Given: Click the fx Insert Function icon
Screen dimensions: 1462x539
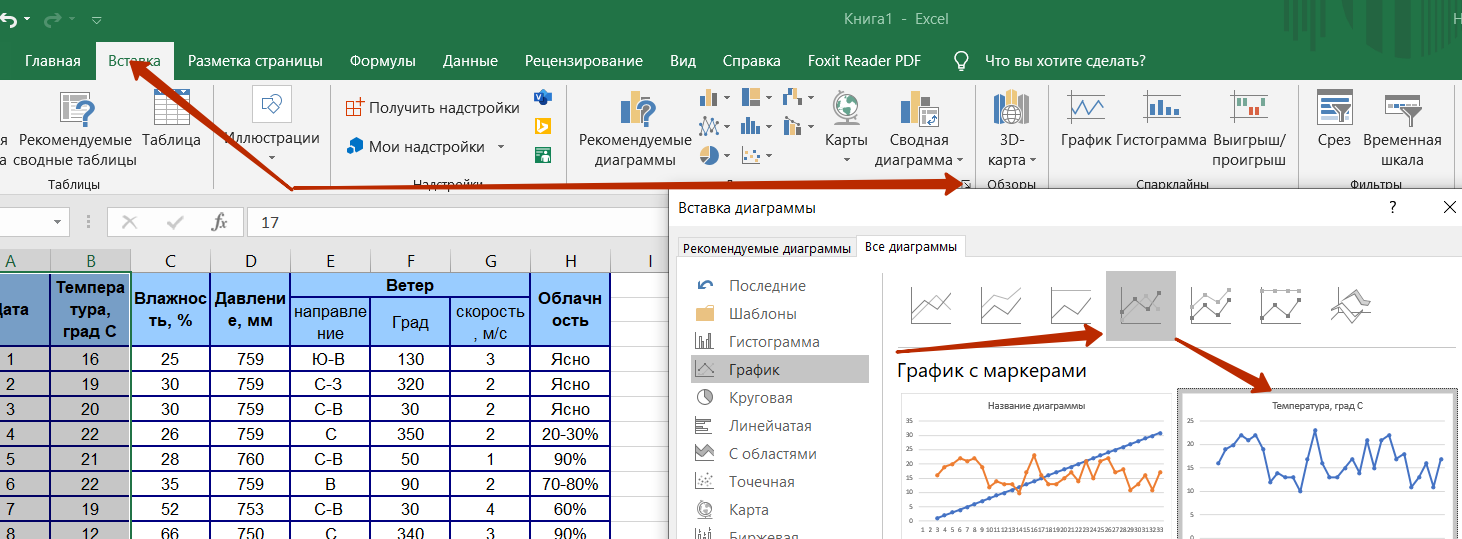Looking at the screenshot, I should (x=220, y=222).
